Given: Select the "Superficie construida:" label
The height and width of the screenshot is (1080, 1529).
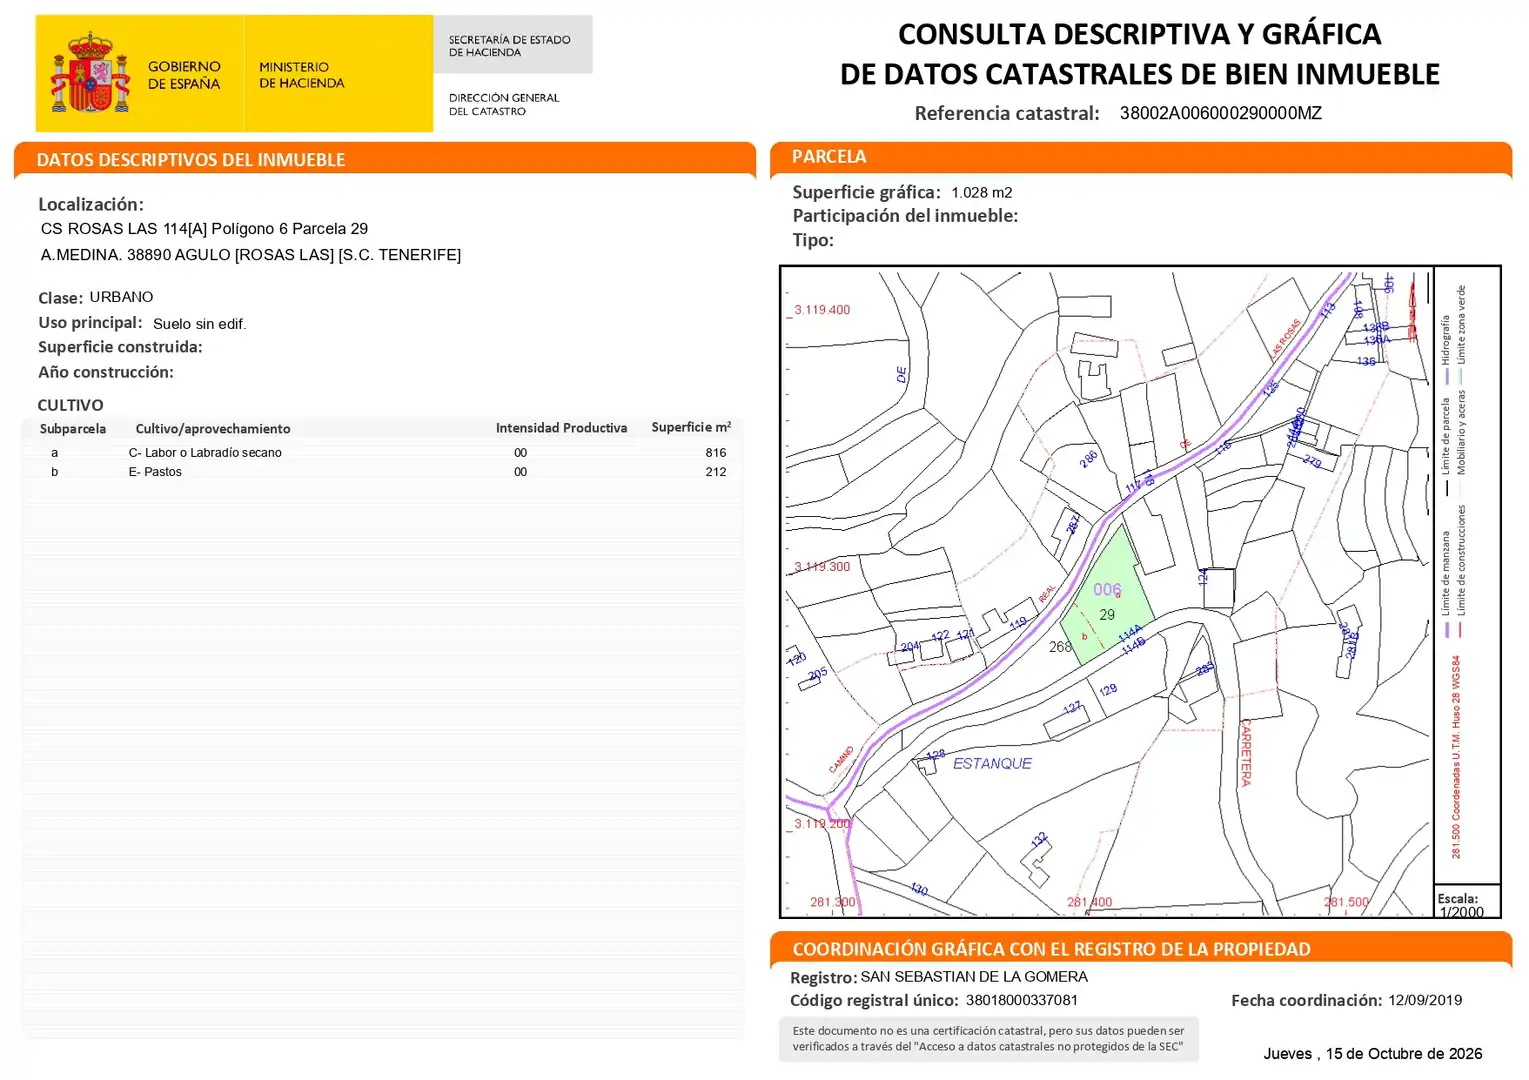Looking at the screenshot, I should coord(120,347).
